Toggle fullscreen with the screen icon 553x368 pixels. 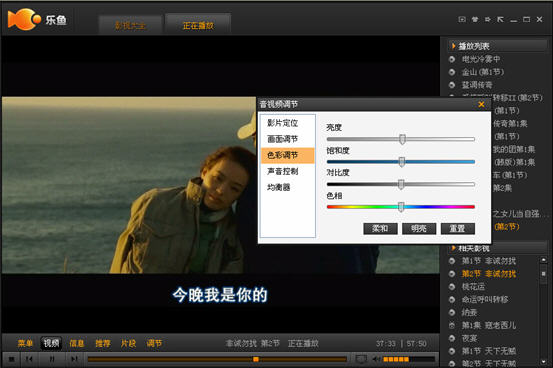(361, 359)
